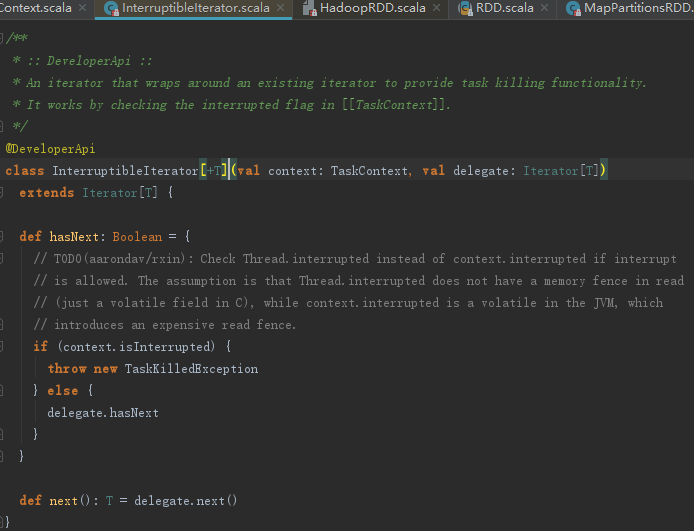Click the delegate.hasNext expression
The width and height of the screenshot is (694, 531).
pyautogui.click(x=103, y=413)
